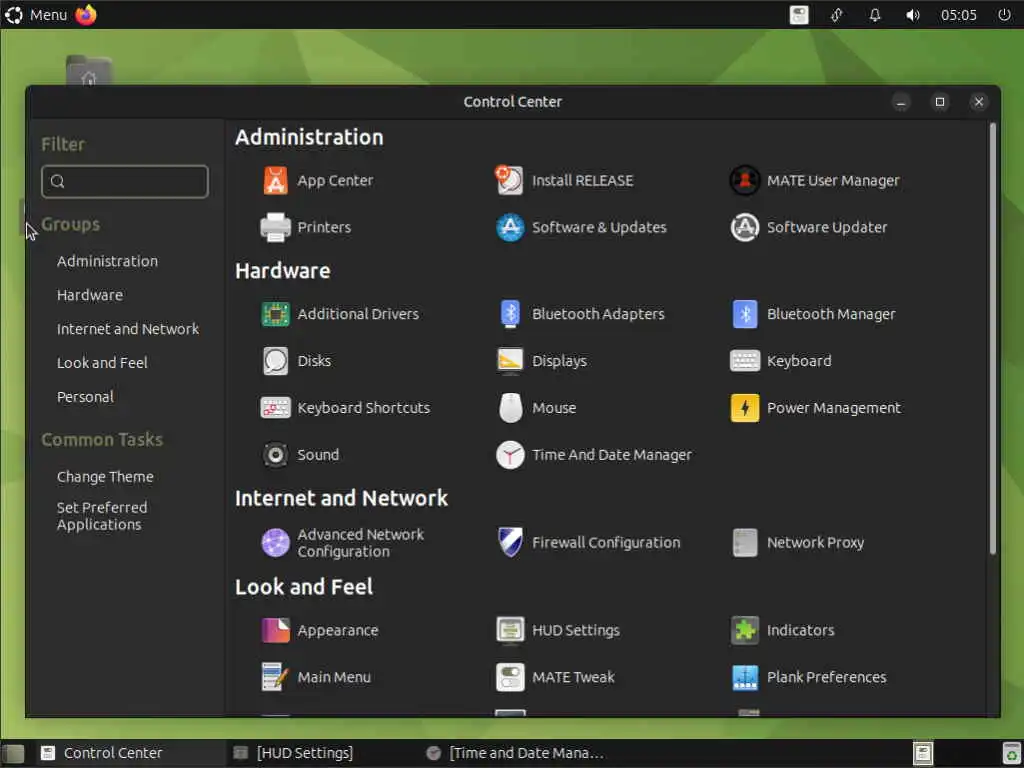Open Plank Preferences icon

tap(744, 677)
